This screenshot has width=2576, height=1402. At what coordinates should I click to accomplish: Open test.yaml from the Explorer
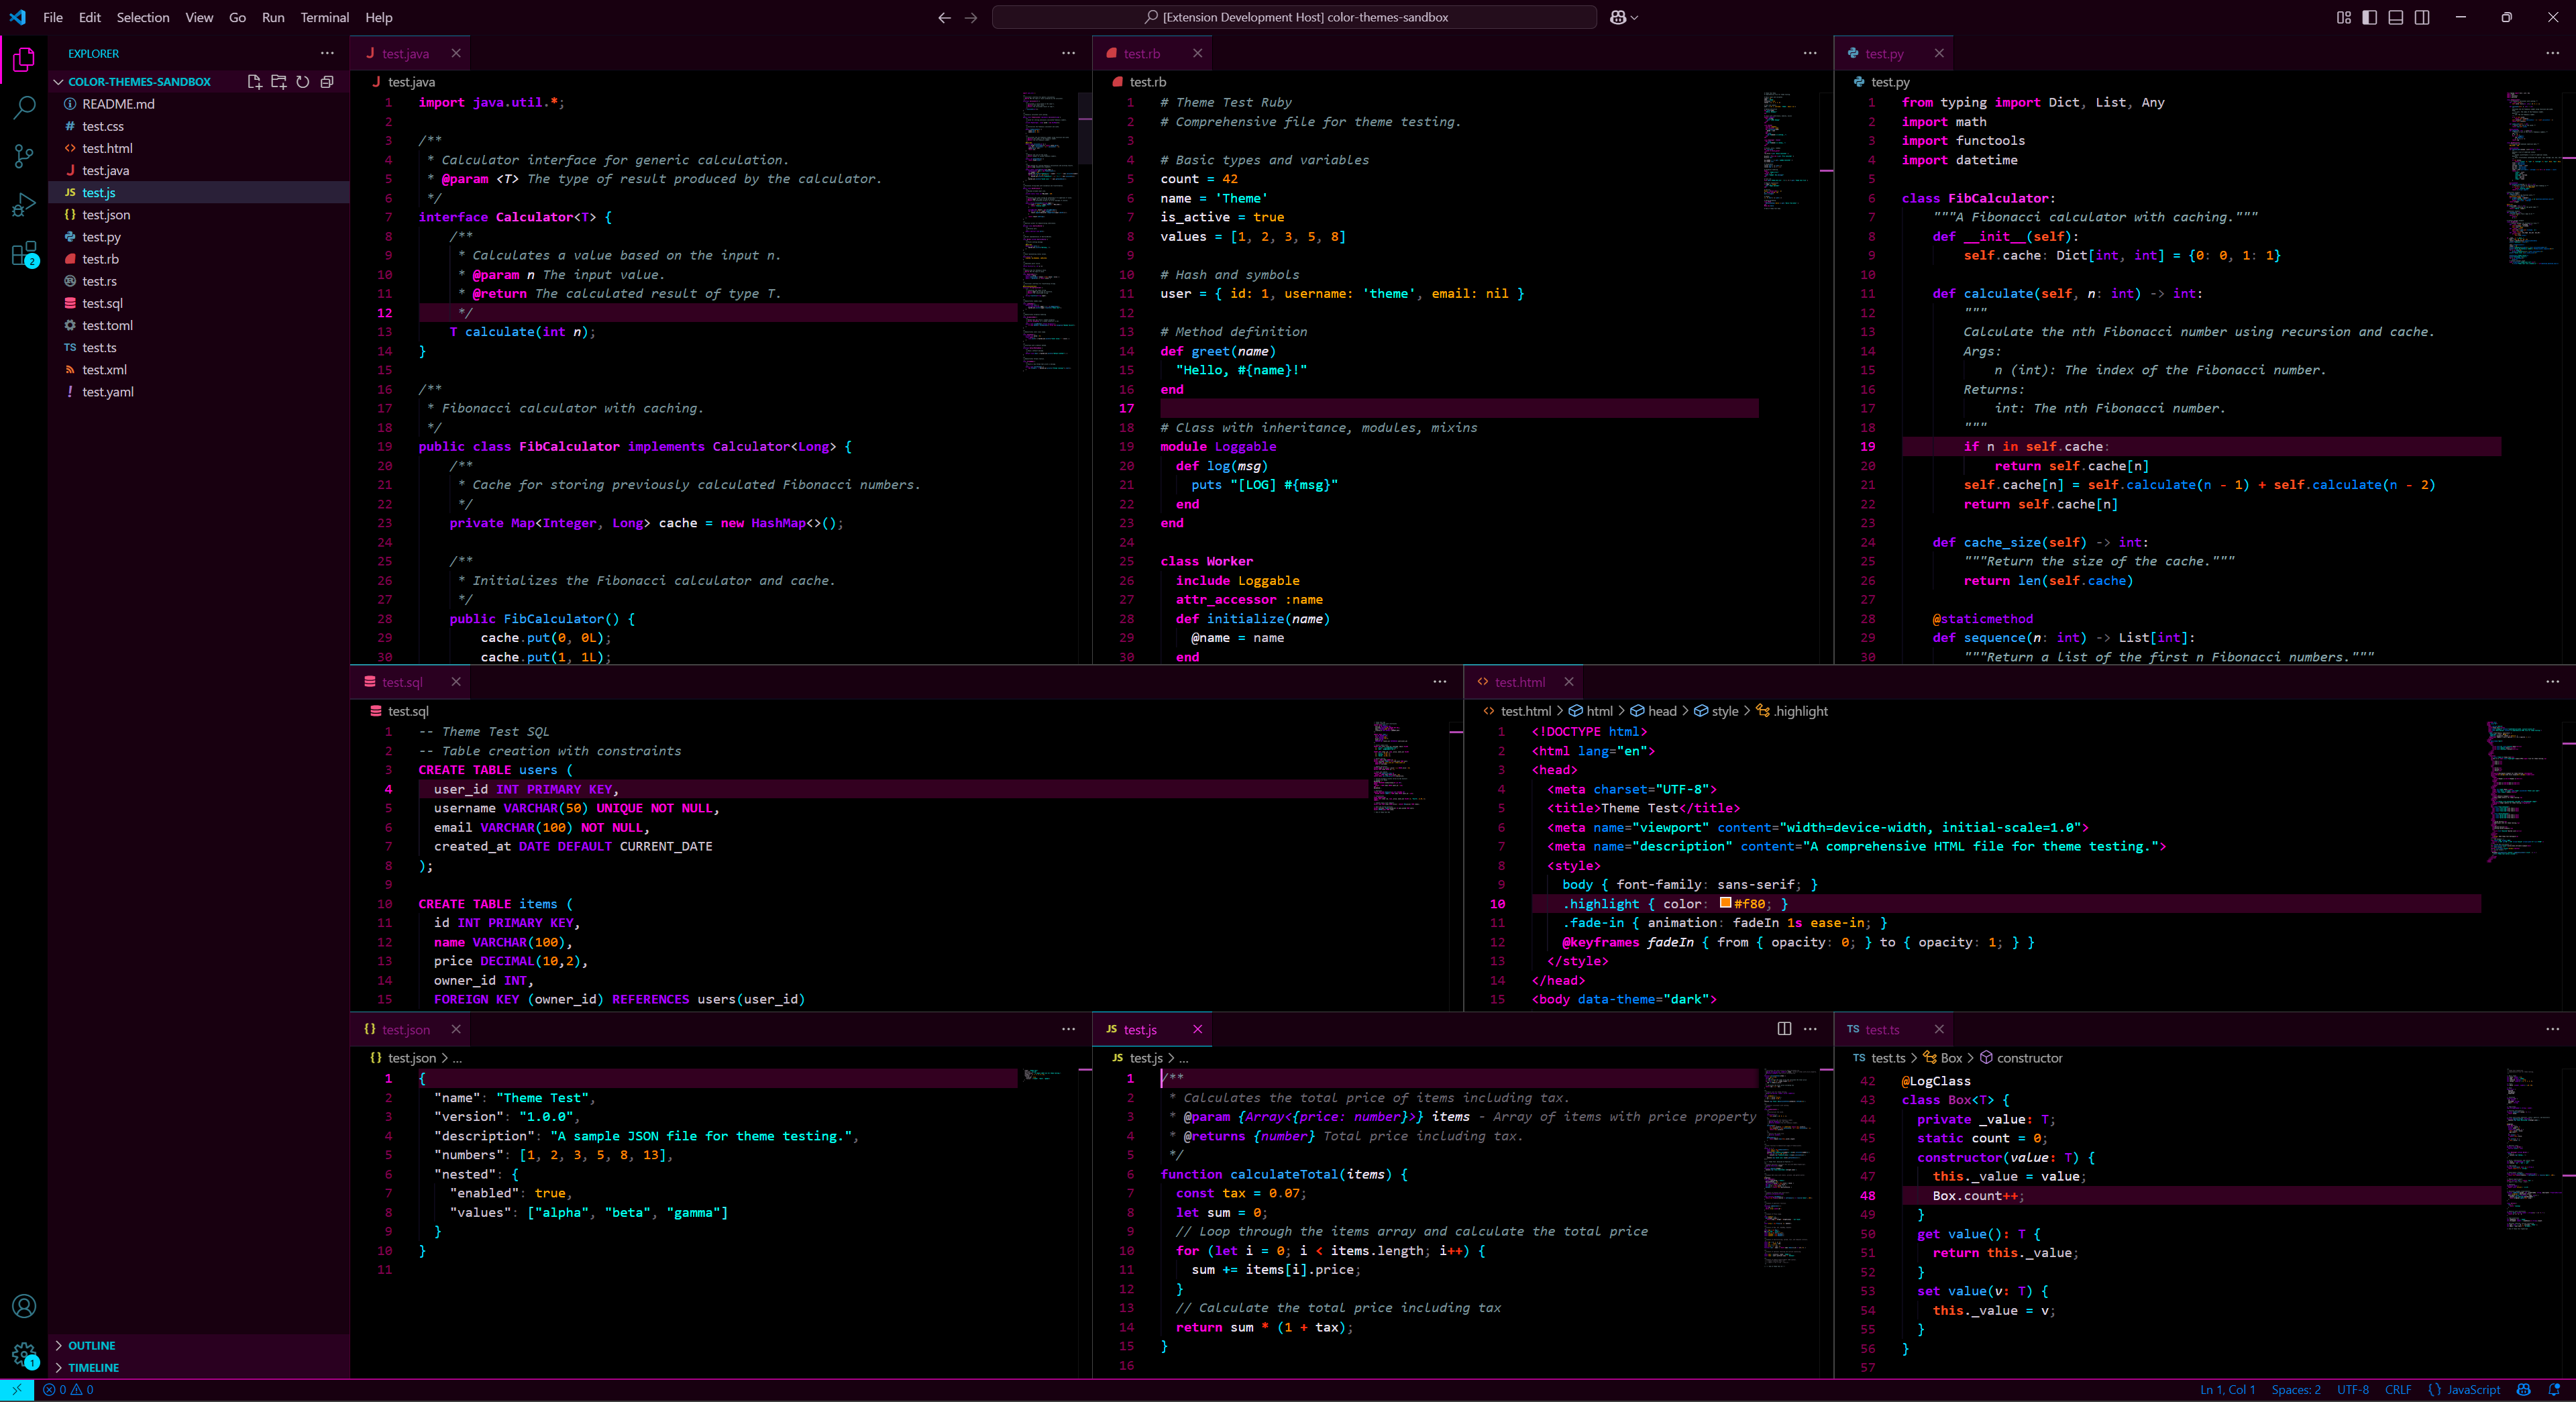click(x=108, y=392)
